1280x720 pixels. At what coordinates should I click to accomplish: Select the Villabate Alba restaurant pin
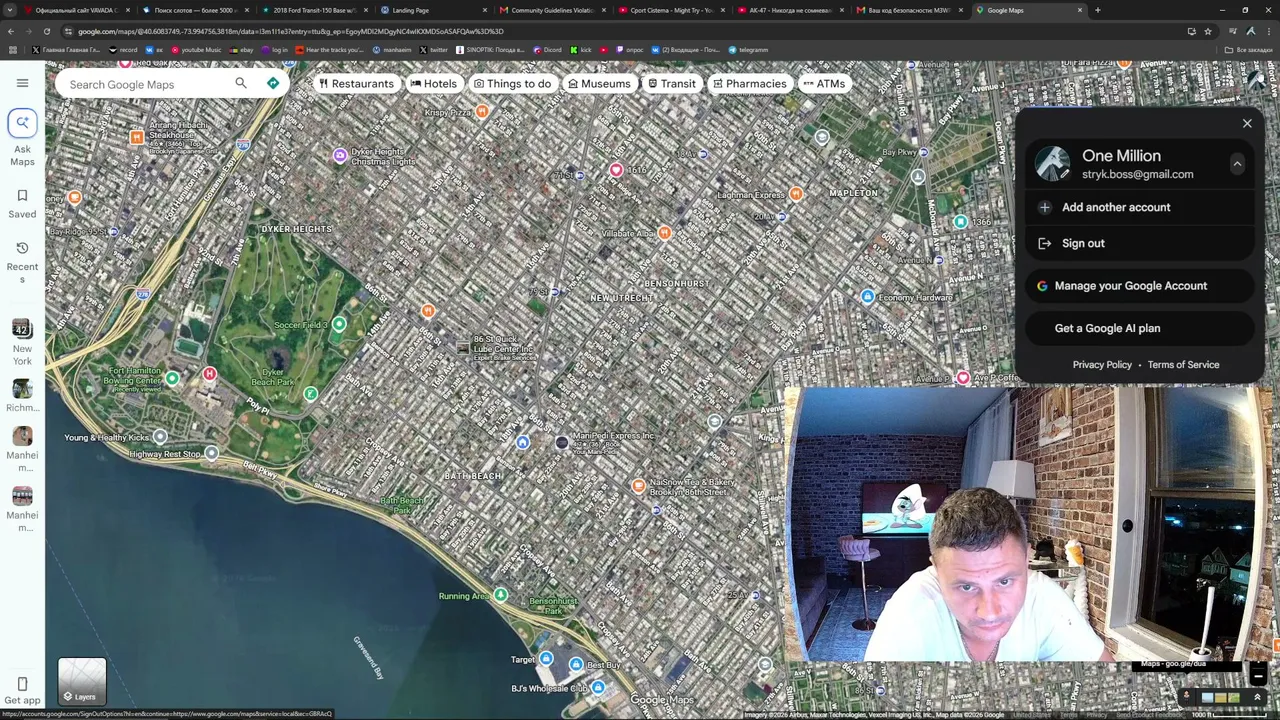click(664, 233)
